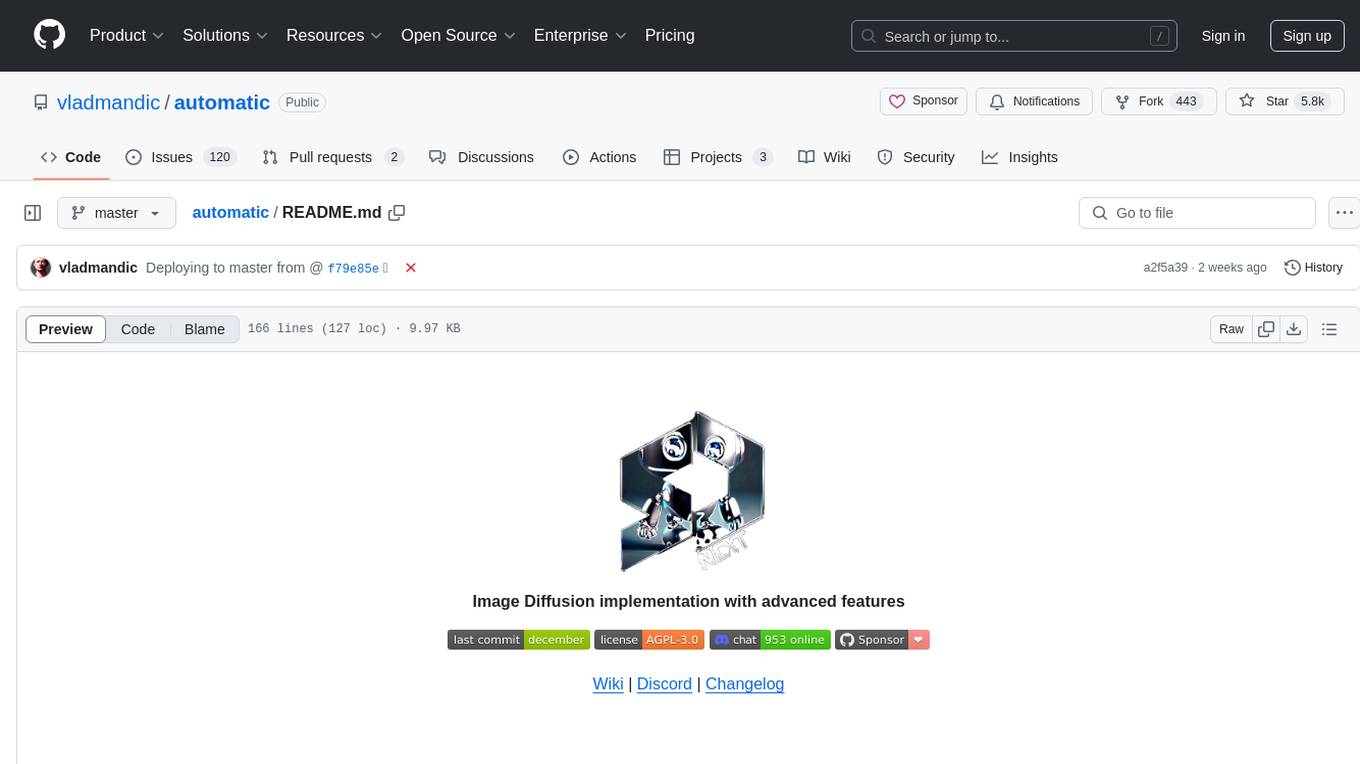Open commit hash a2f5a39
This screenshot has height=764, width=1360.
pos(1165,267)
